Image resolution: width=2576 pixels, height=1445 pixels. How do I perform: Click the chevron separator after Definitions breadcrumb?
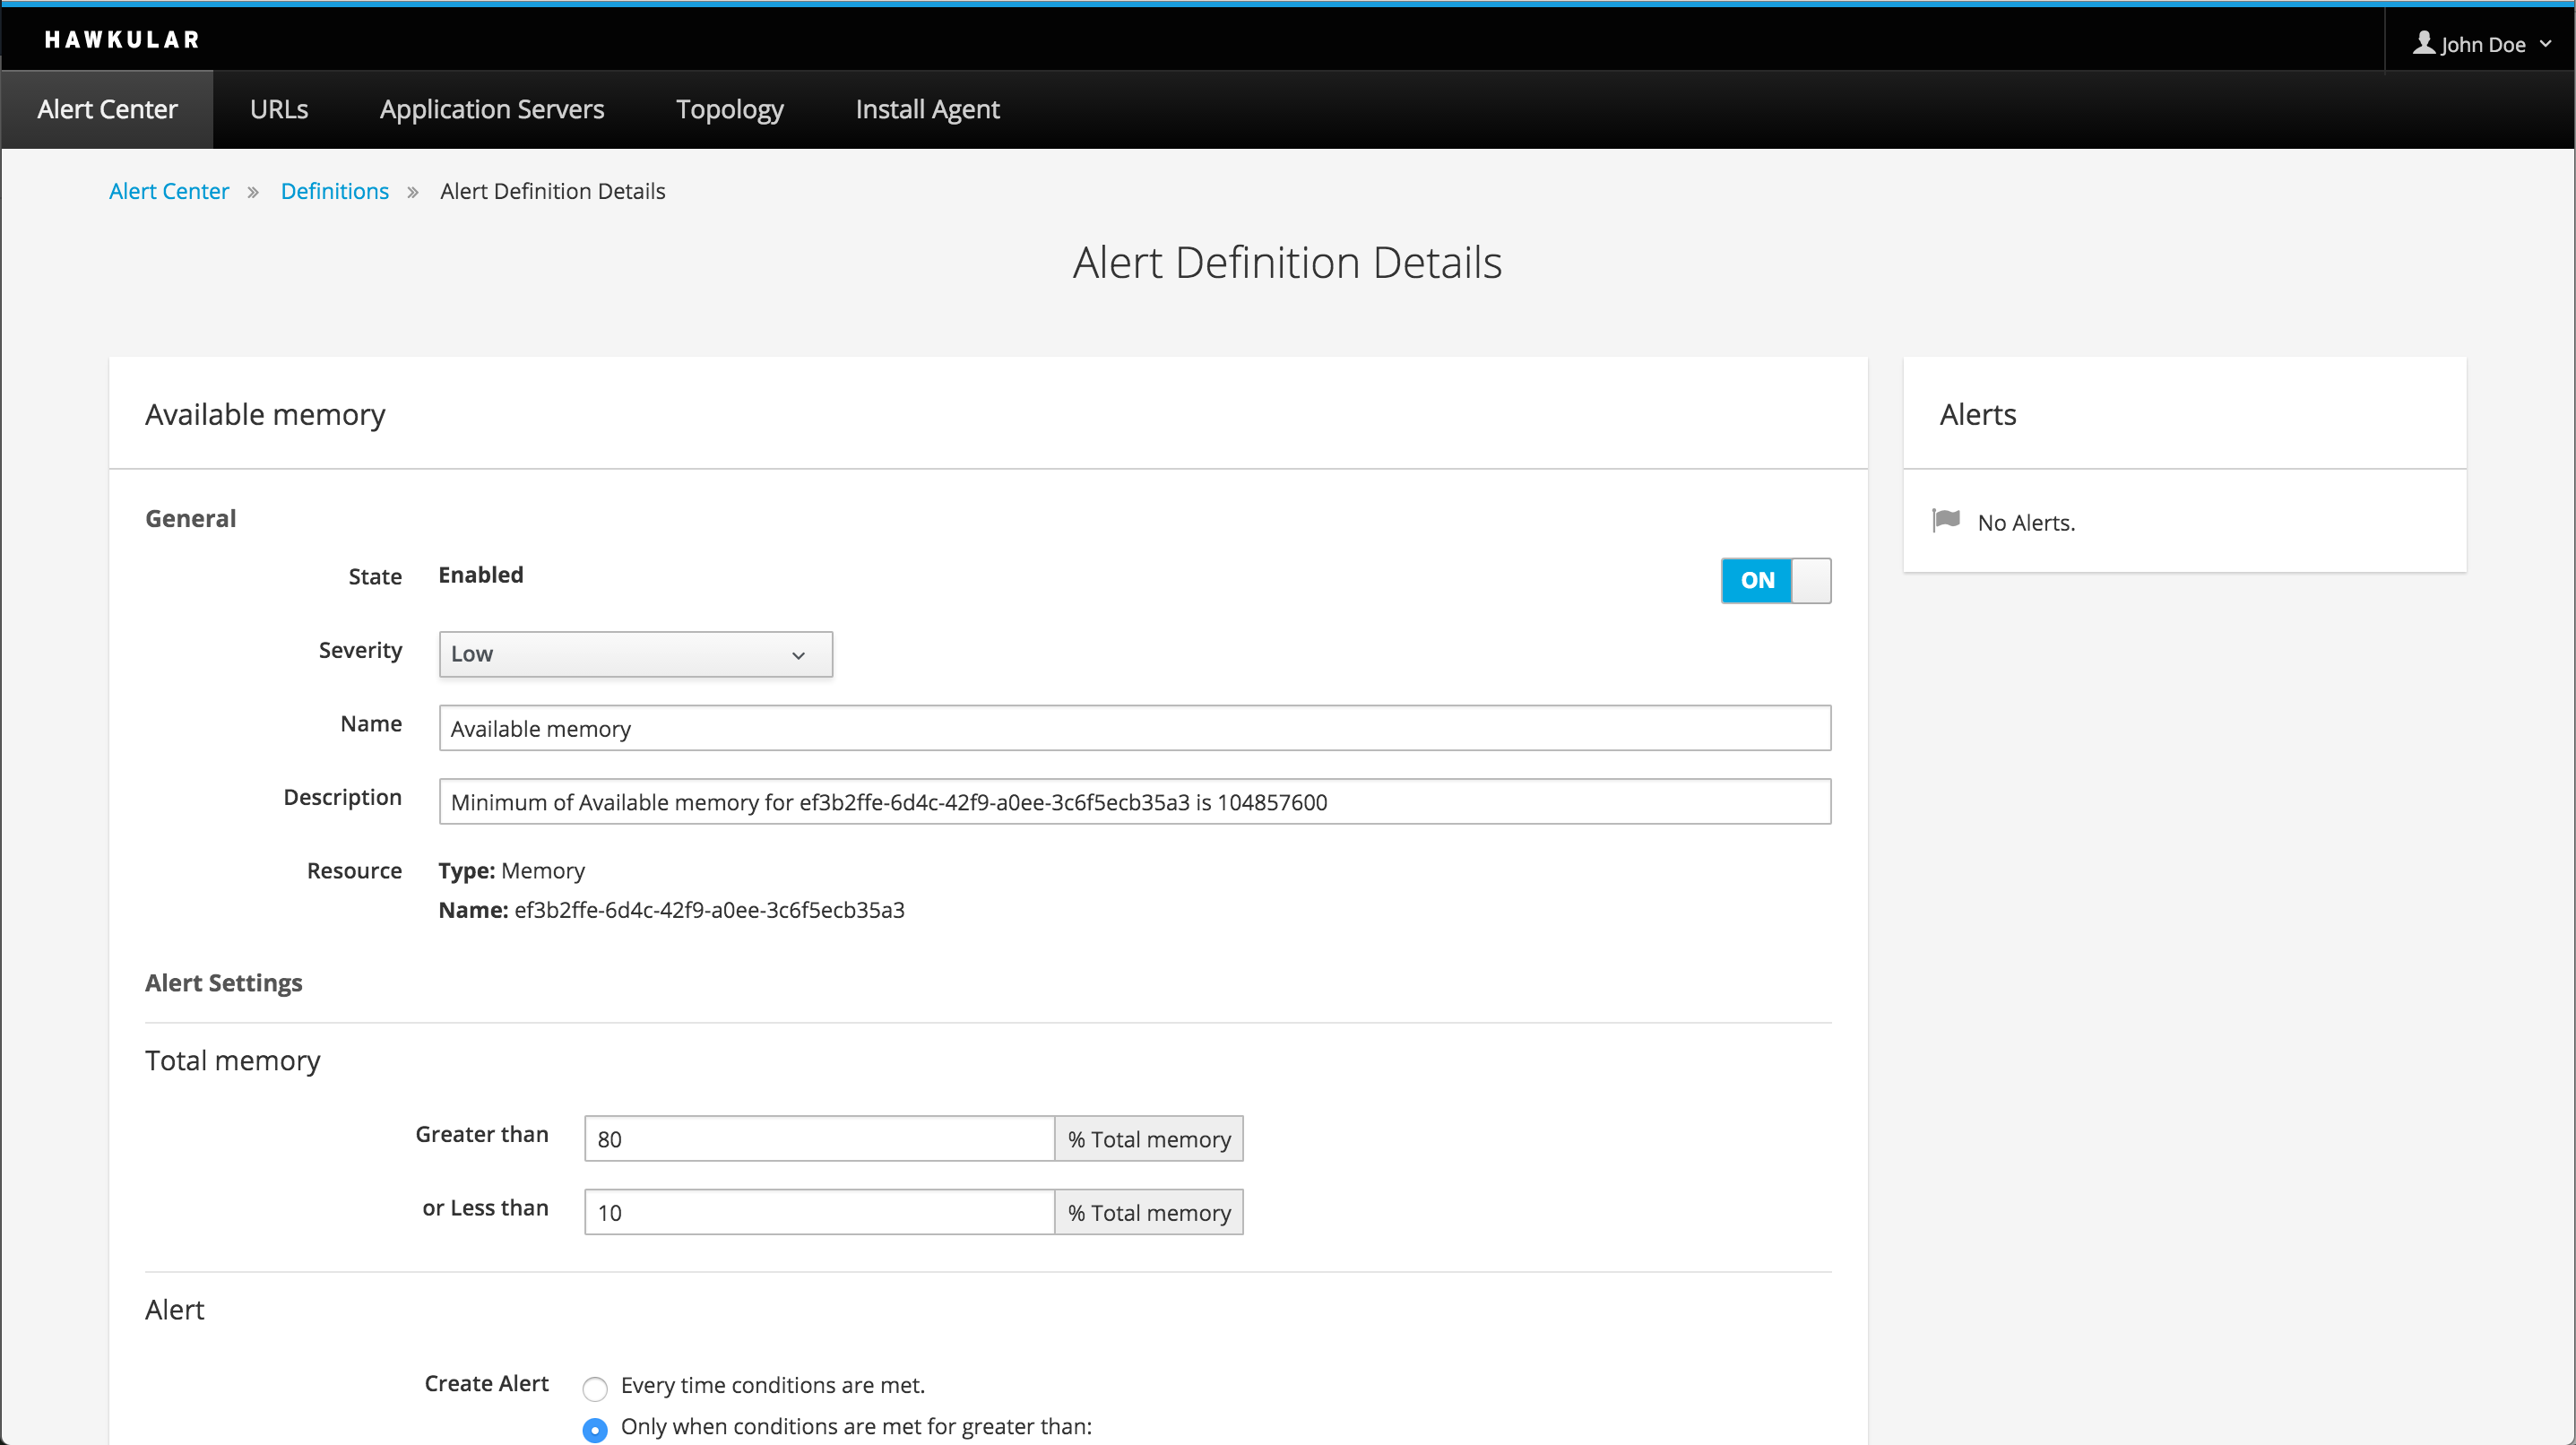click(413, 192)
